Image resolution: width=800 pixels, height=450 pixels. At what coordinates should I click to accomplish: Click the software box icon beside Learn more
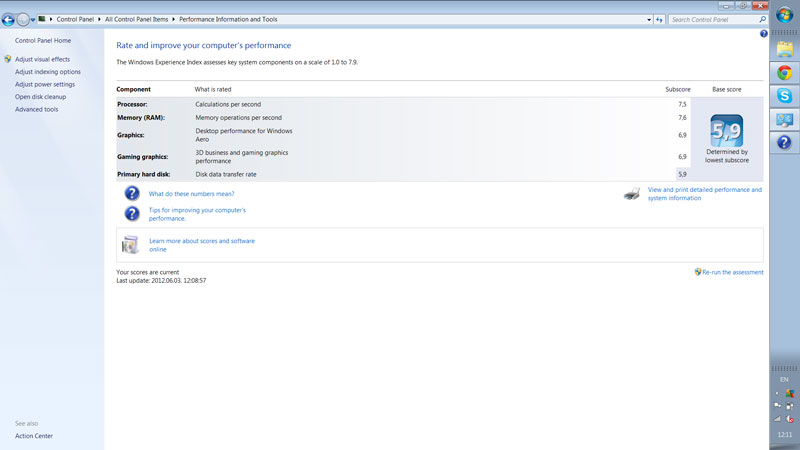point(131,245)
